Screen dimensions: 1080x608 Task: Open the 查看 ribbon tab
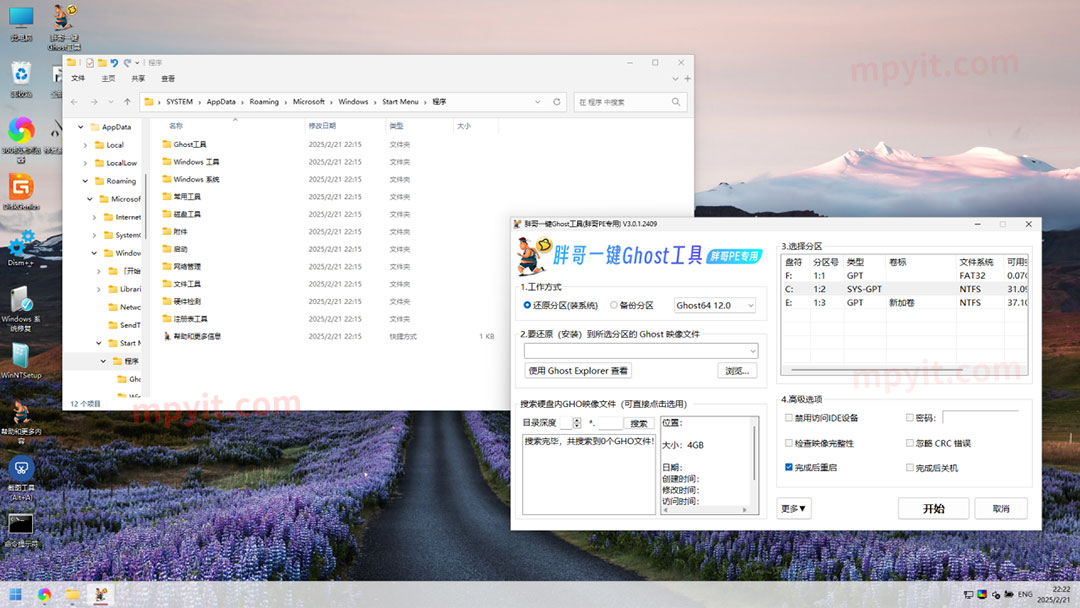coord(168,78)
